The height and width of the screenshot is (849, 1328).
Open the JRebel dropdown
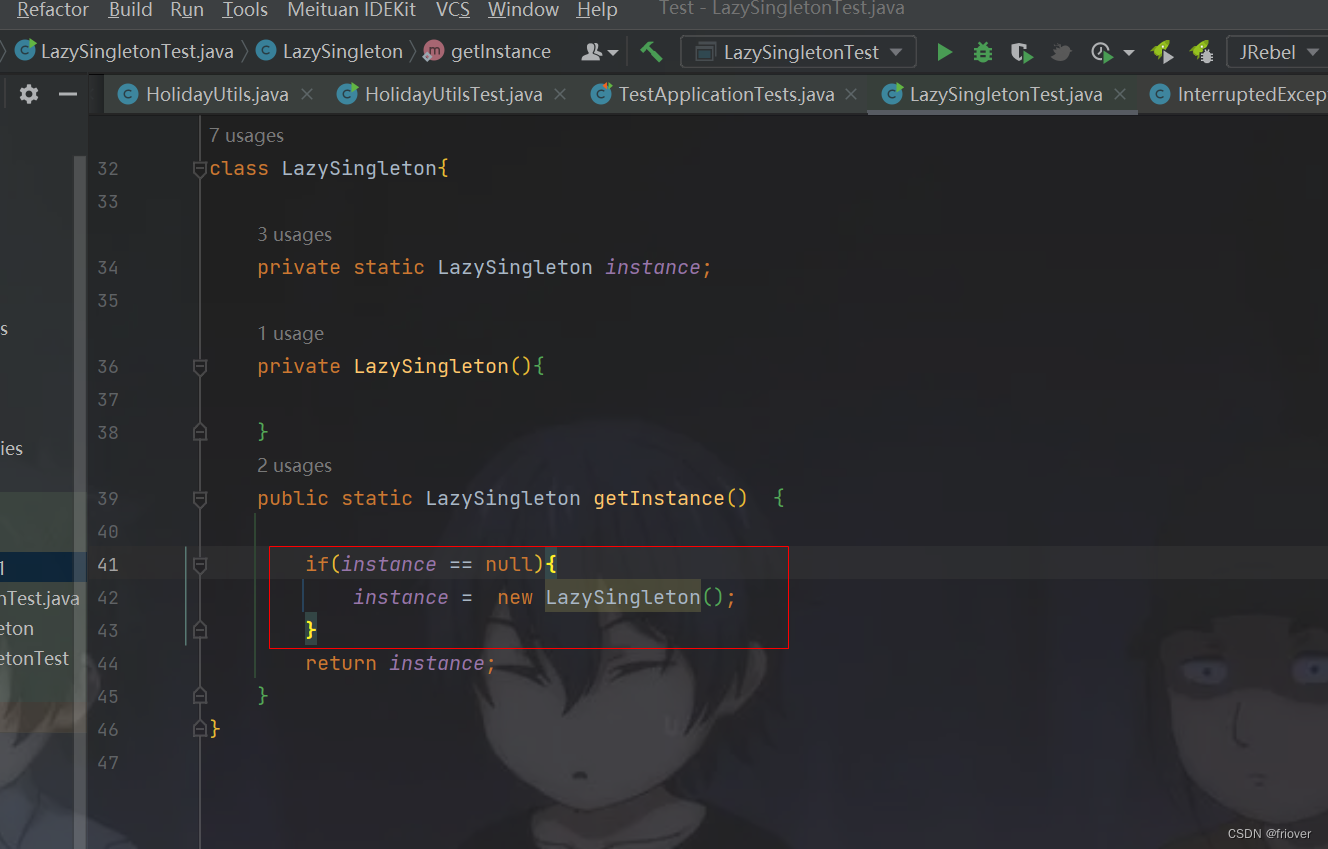[1277, 52]
